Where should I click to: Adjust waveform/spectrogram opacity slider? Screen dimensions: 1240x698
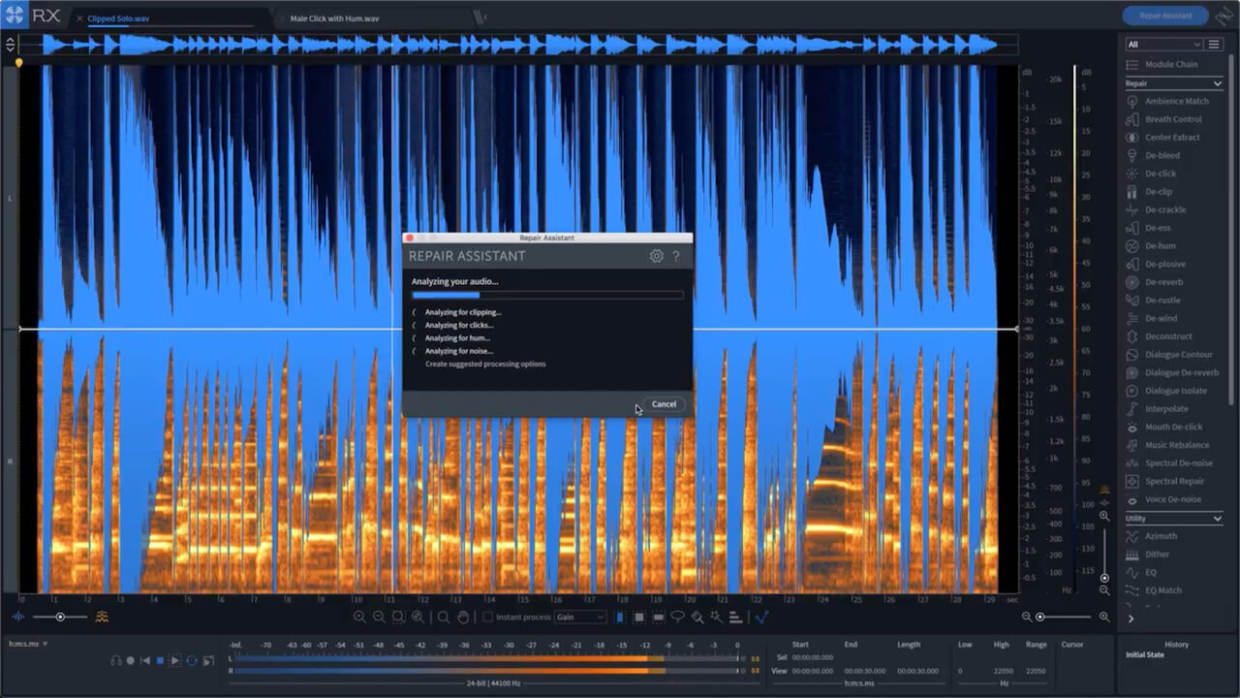60,617
